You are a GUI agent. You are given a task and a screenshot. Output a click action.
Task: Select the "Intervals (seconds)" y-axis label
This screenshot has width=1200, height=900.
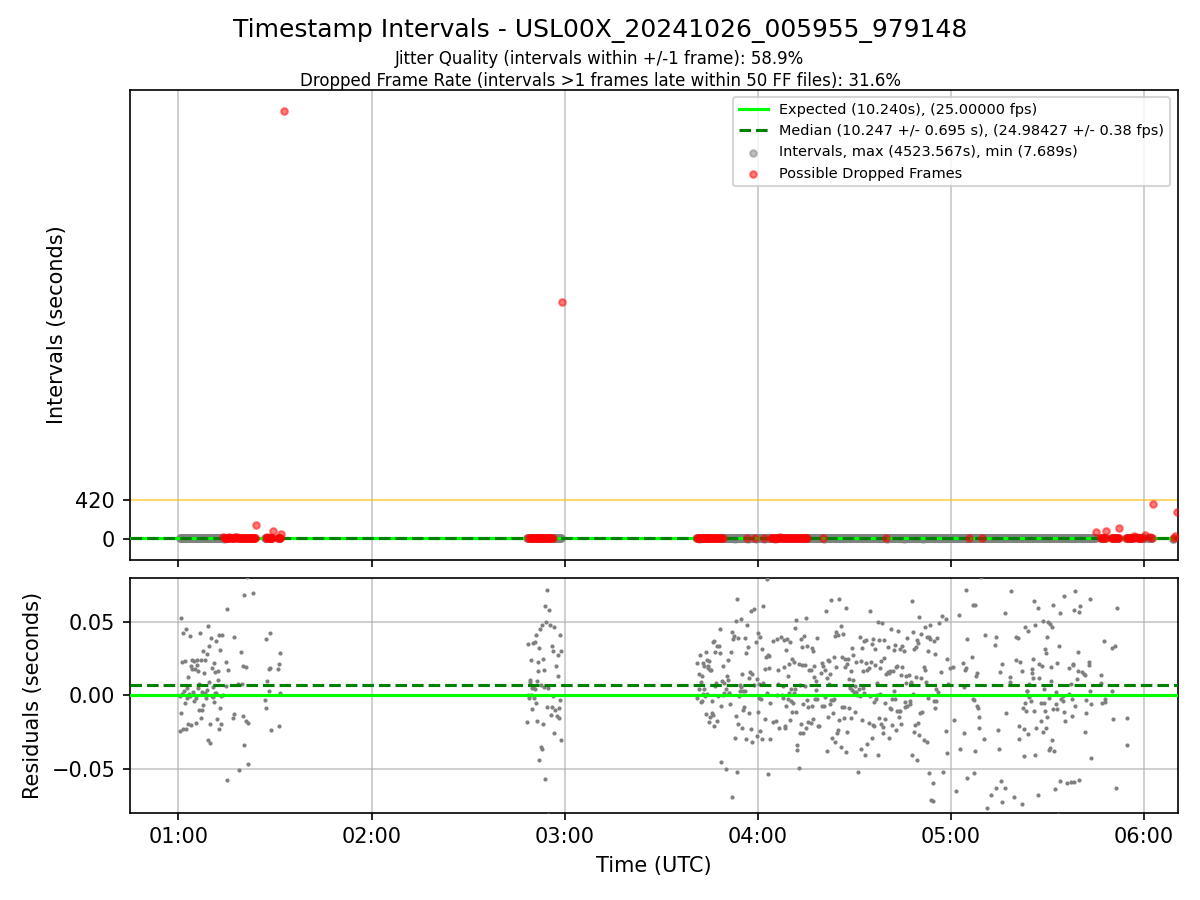tap(56, 325)
